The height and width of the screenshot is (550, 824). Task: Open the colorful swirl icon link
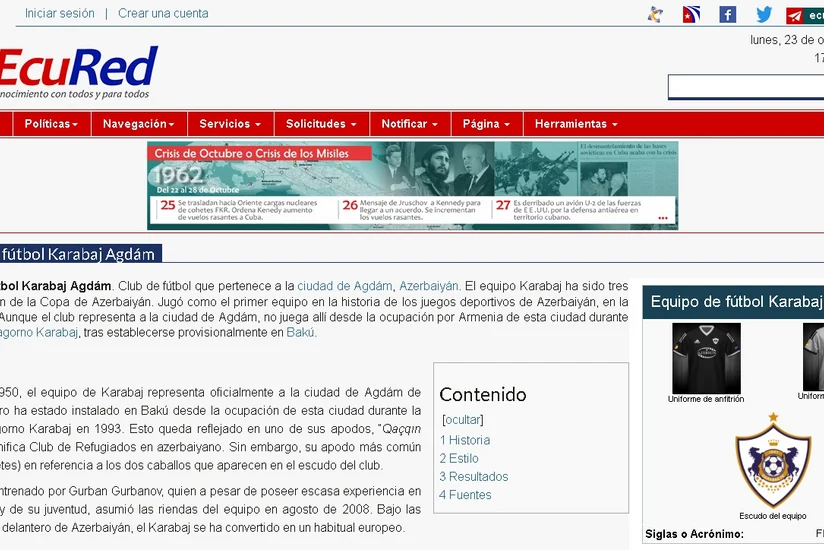[655, 14]
